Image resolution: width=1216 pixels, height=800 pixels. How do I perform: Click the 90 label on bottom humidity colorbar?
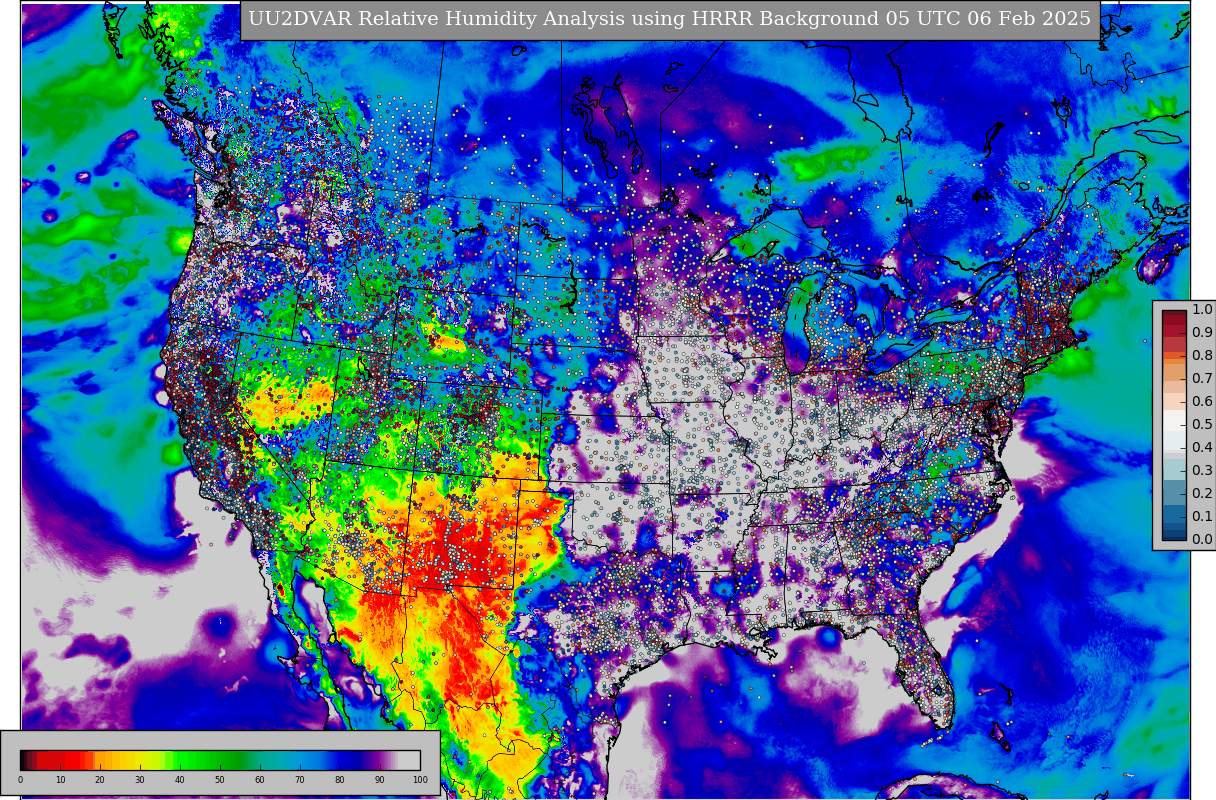(x=380, y=780)
